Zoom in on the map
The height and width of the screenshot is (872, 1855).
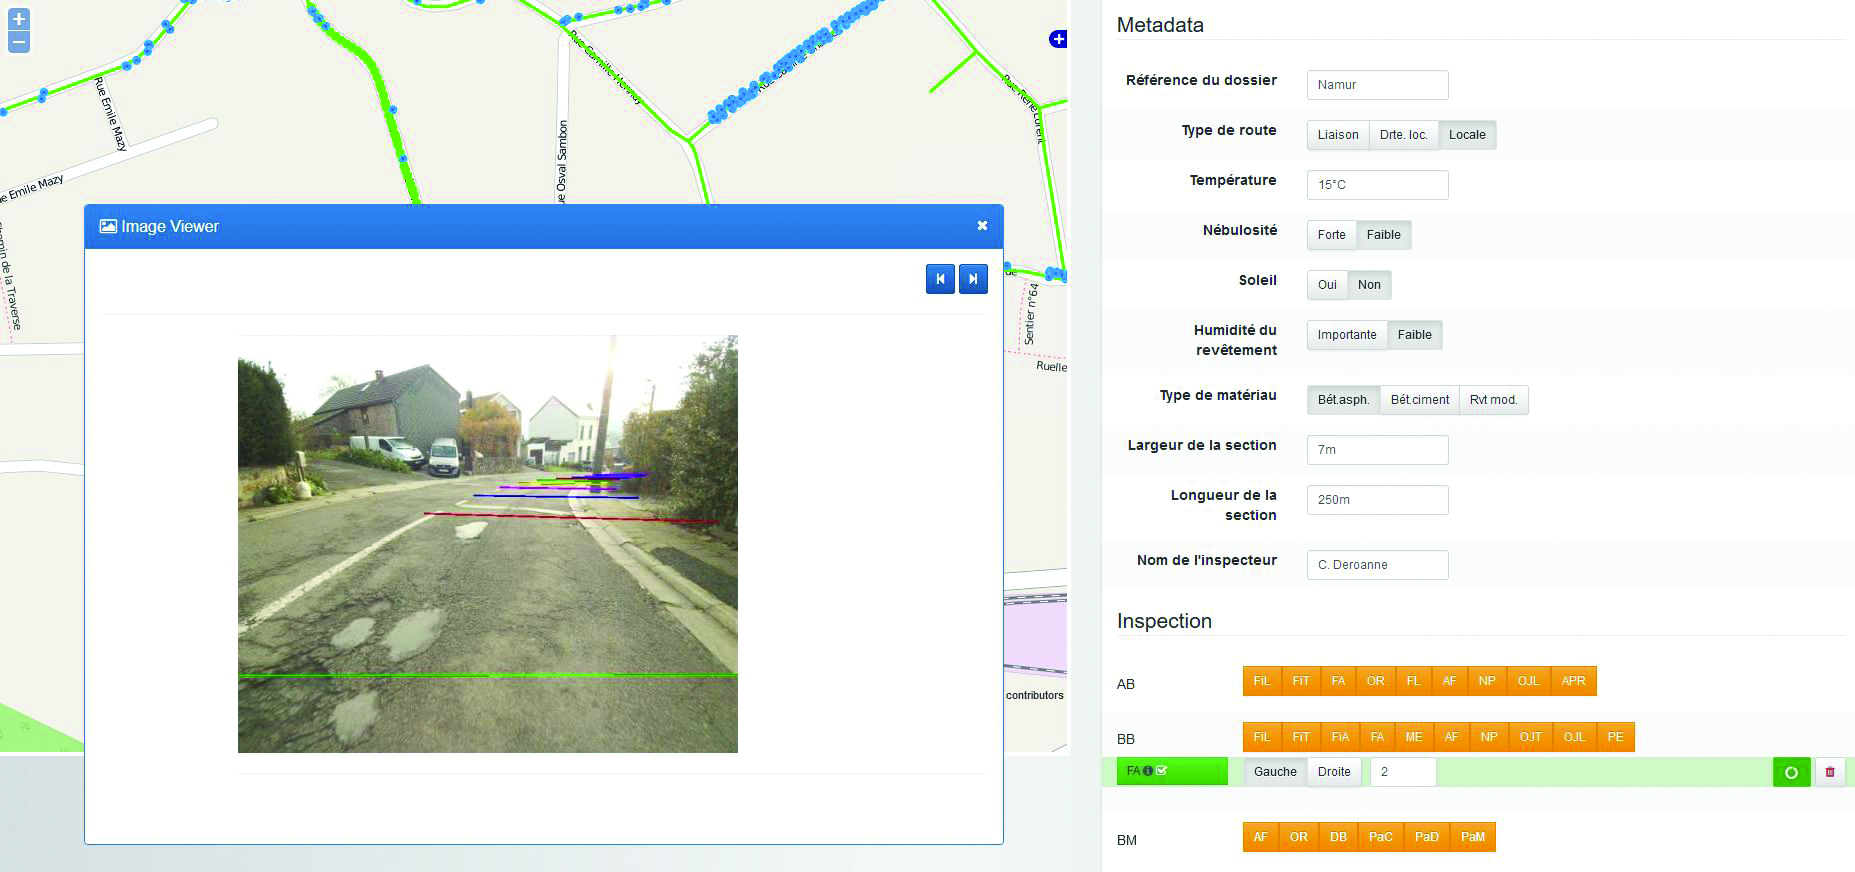[19, 19]
